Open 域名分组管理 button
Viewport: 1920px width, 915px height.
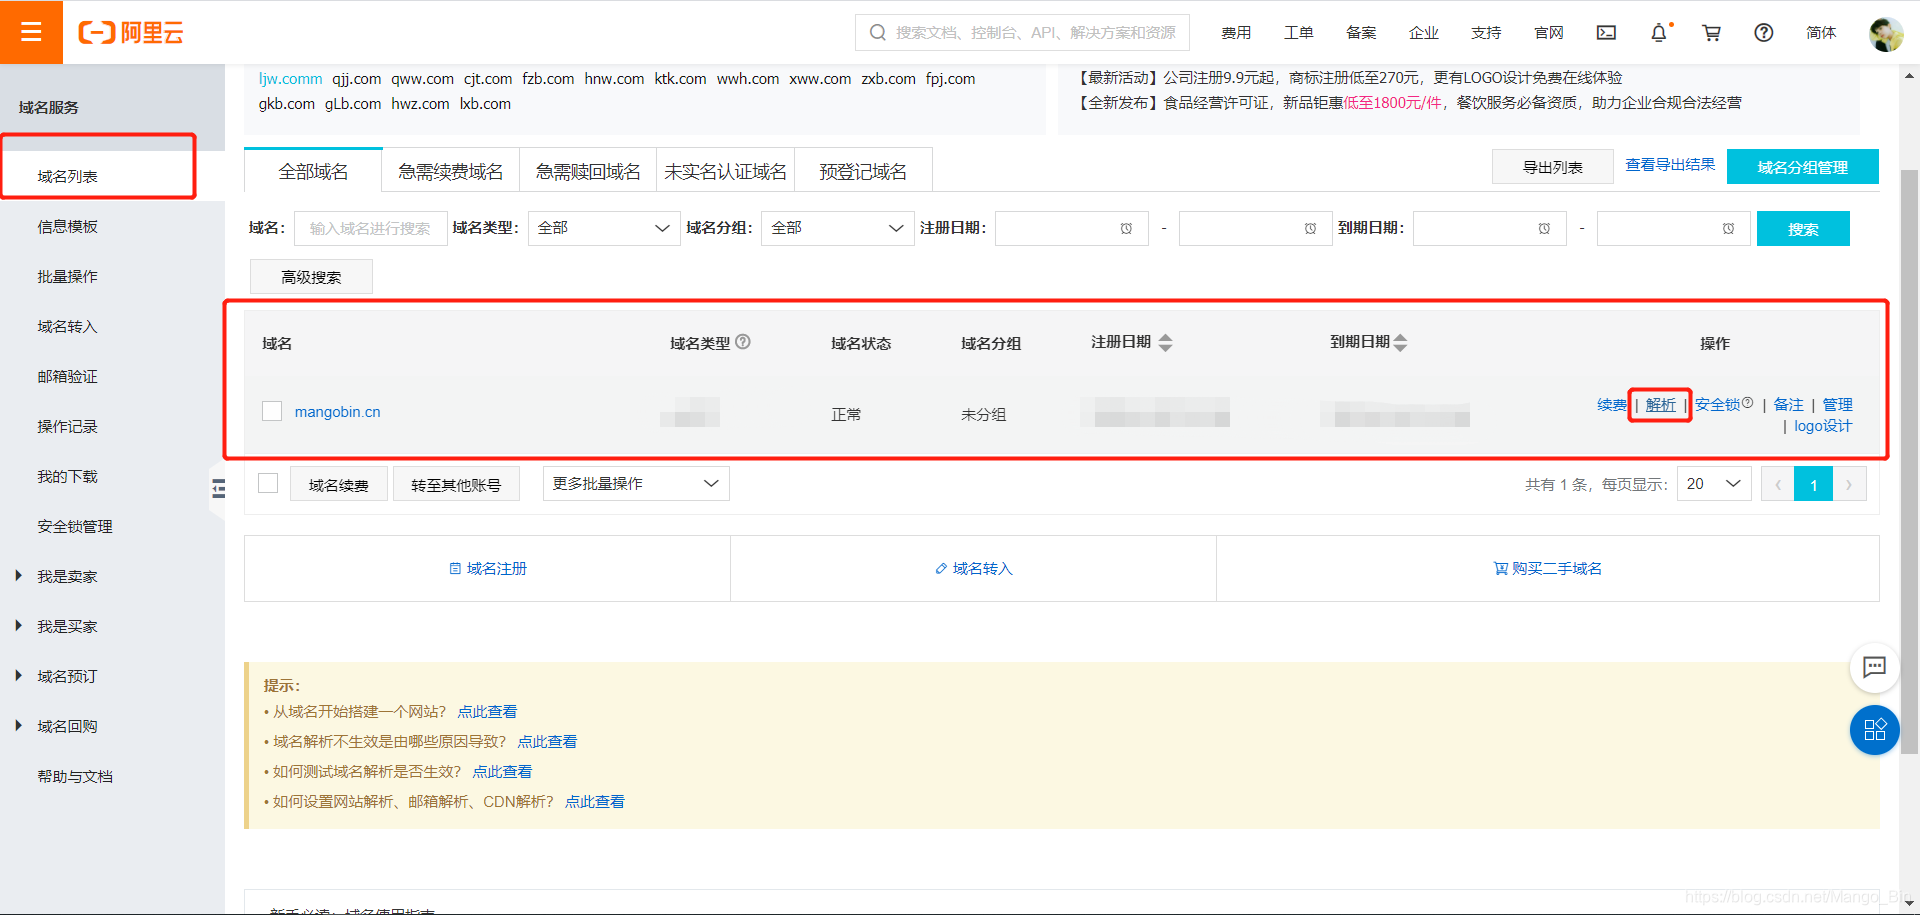[x=1802, y=167]
